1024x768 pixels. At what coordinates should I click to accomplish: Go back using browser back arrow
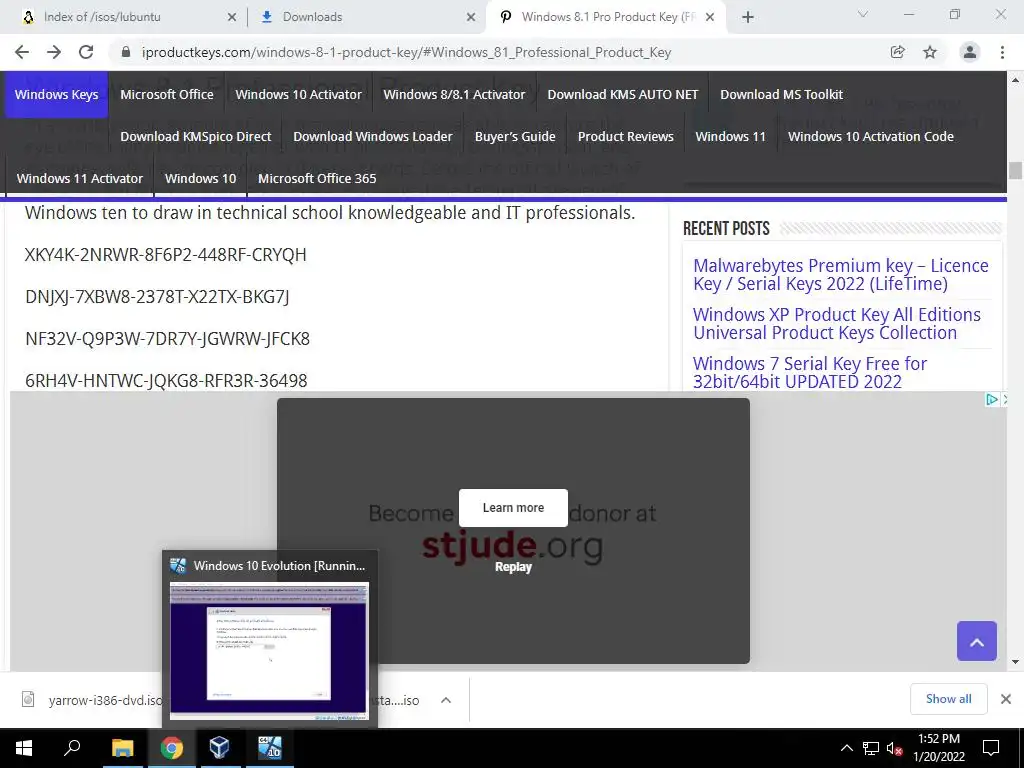click(22, 52)
